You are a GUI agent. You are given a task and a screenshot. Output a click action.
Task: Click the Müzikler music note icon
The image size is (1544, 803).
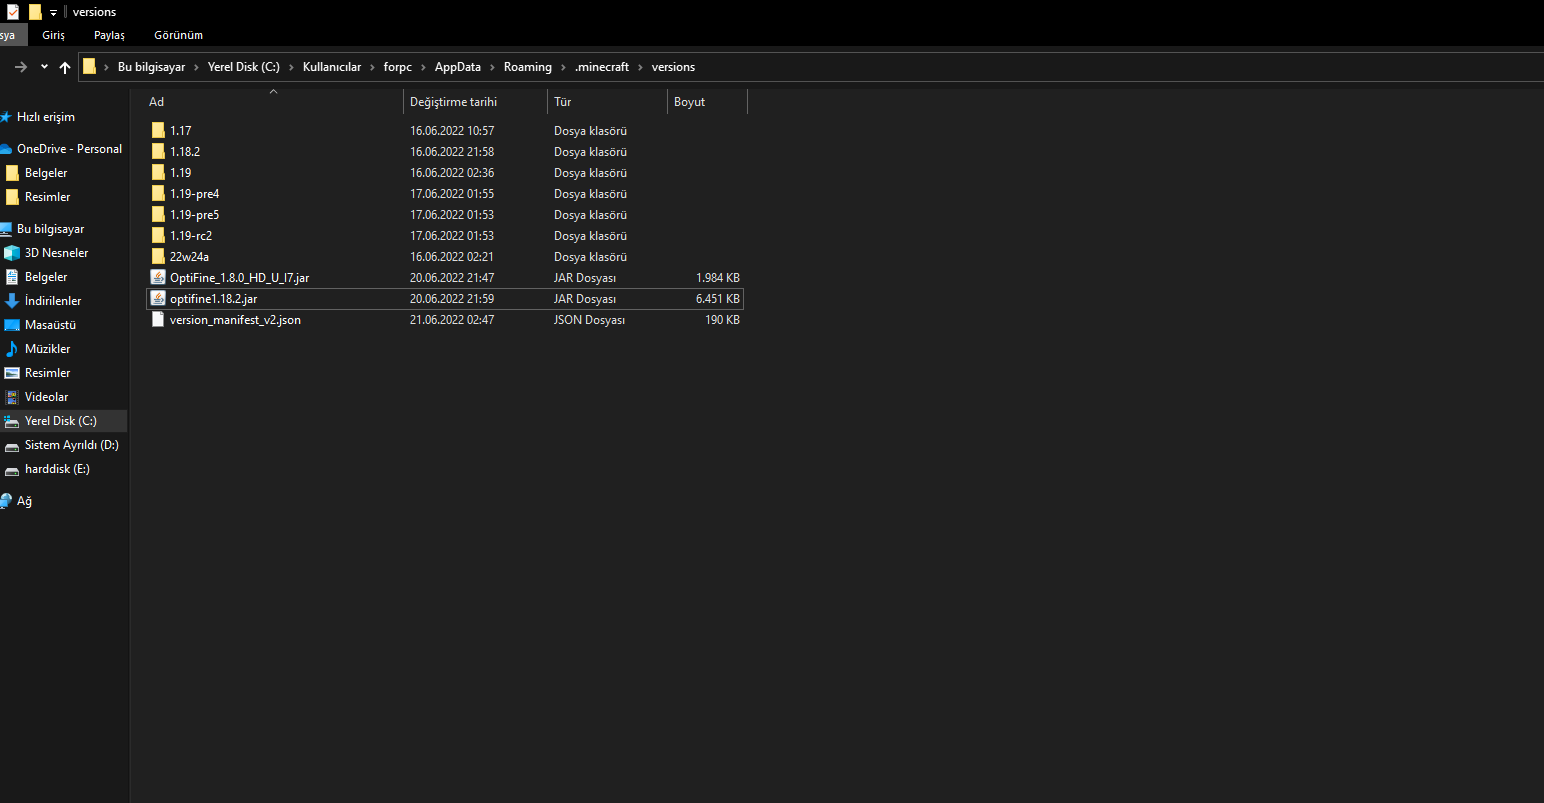point(12,349)
